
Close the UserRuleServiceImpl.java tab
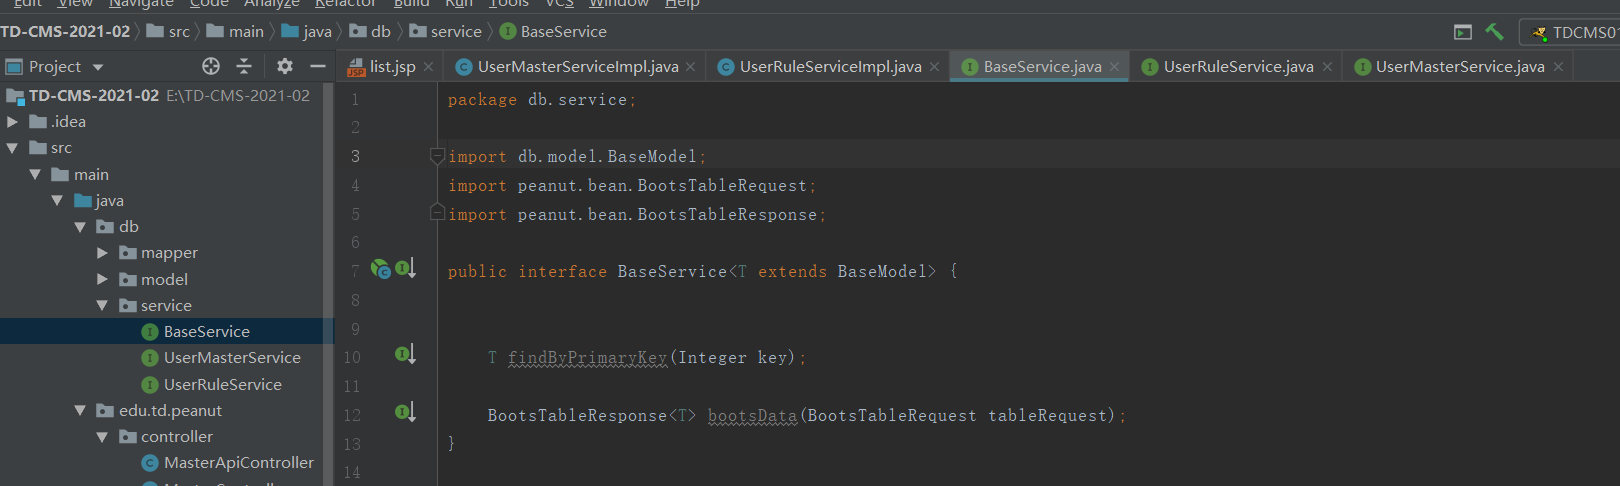pyautogui.click(x=934, y=67)
